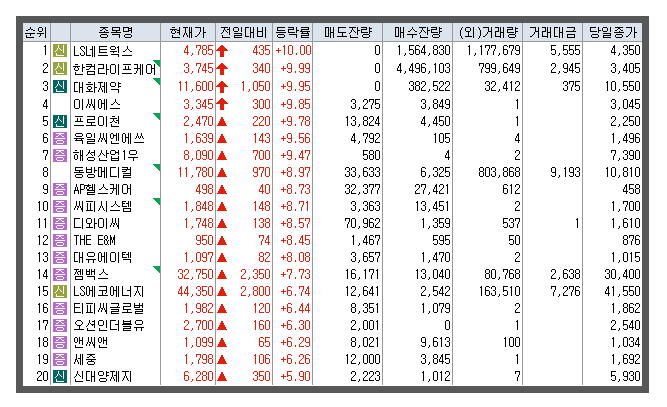Sort by the 종목명 column header
667x407 pixels.
[116, 32]
